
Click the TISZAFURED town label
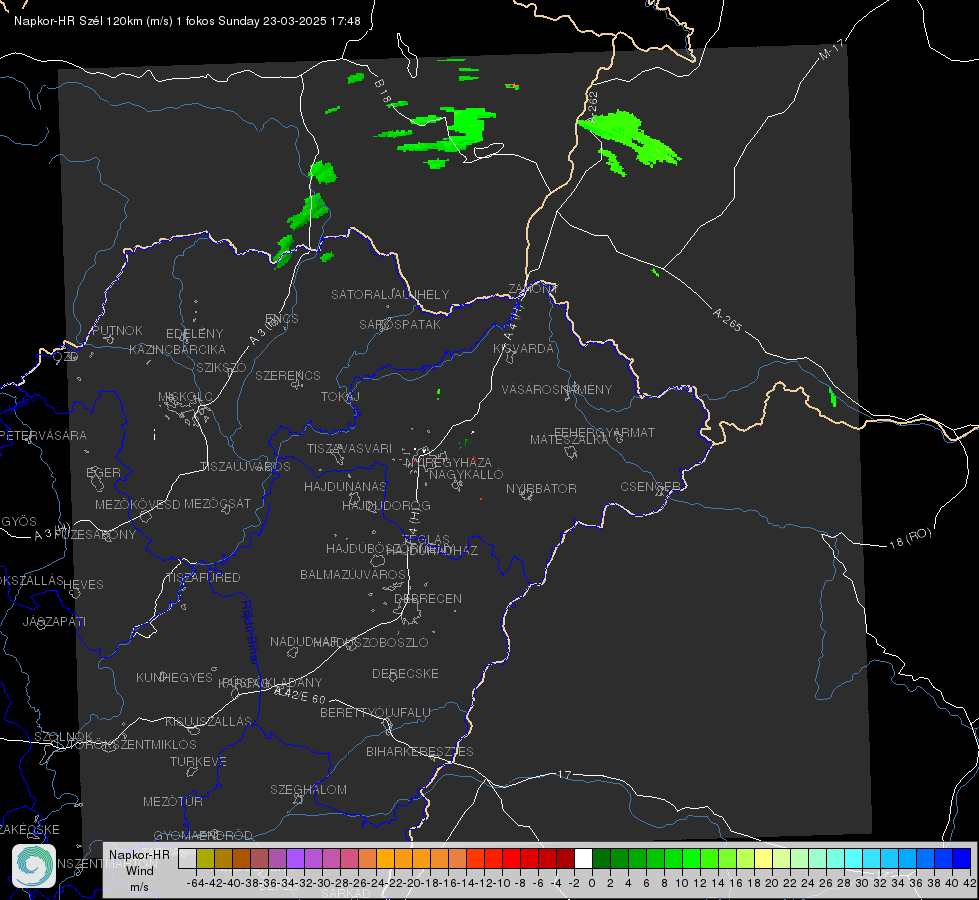point(204,578)
